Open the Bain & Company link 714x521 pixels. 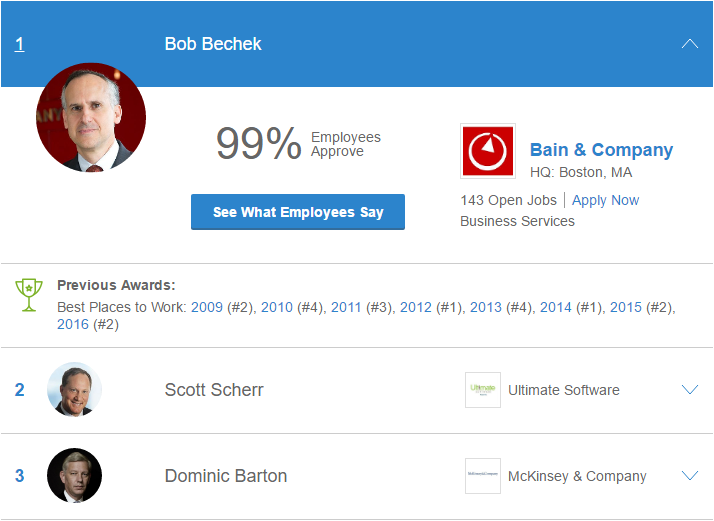pyautogui.click(x=601, y=150)
